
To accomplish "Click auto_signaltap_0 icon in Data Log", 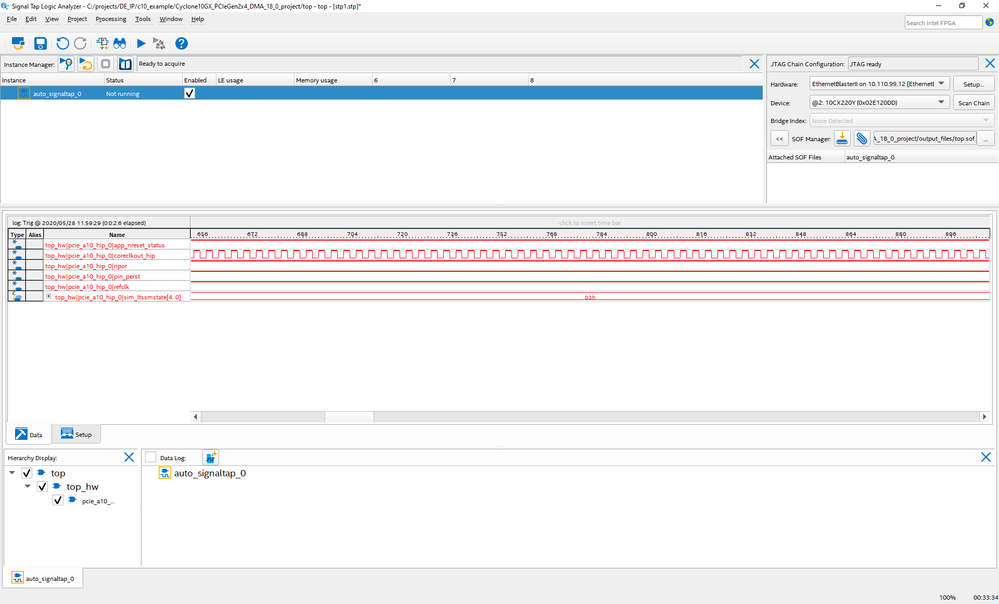I will [164, 473].
